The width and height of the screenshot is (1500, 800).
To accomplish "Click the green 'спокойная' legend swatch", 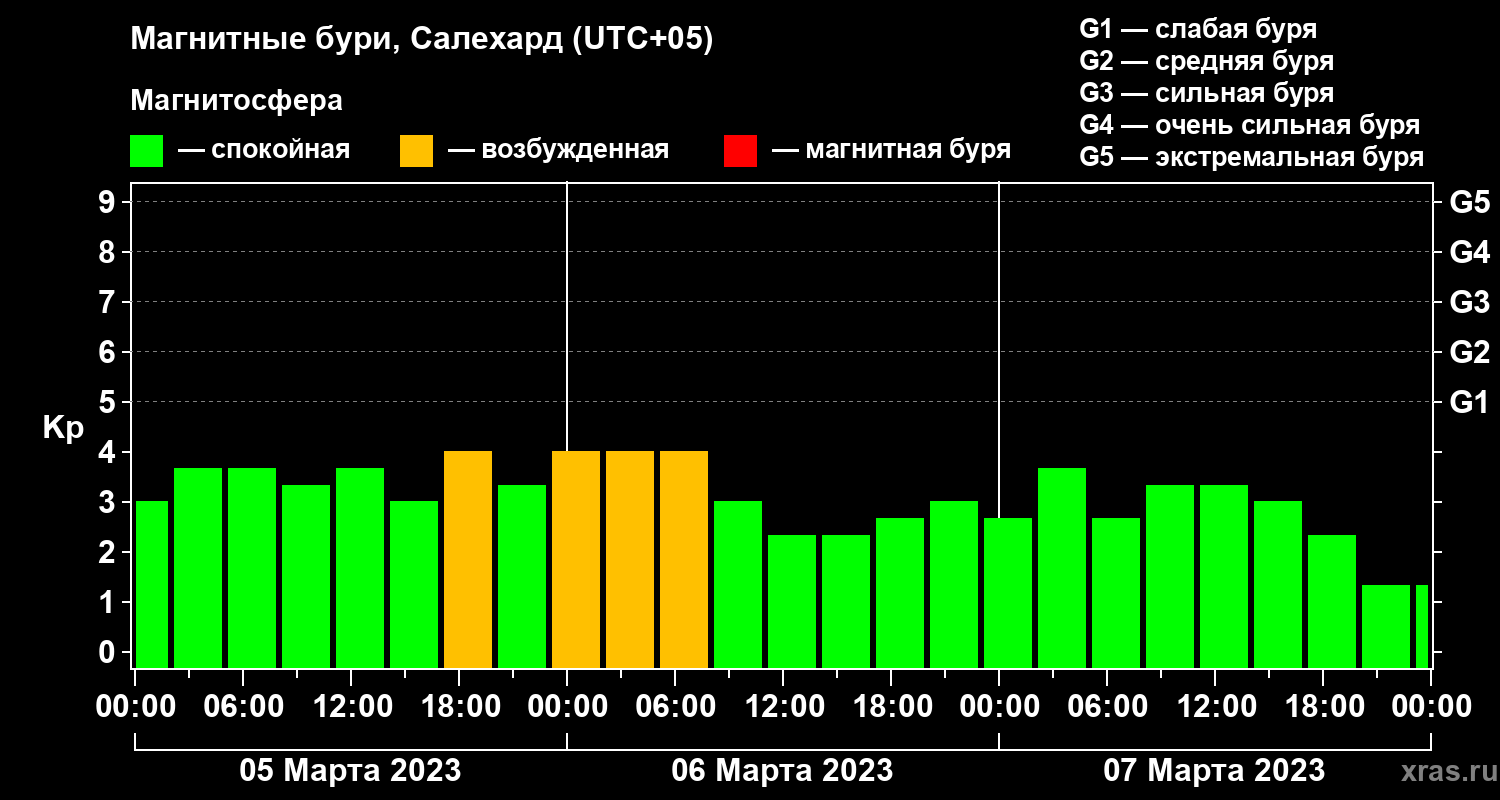I will click(x=147, y=151).
